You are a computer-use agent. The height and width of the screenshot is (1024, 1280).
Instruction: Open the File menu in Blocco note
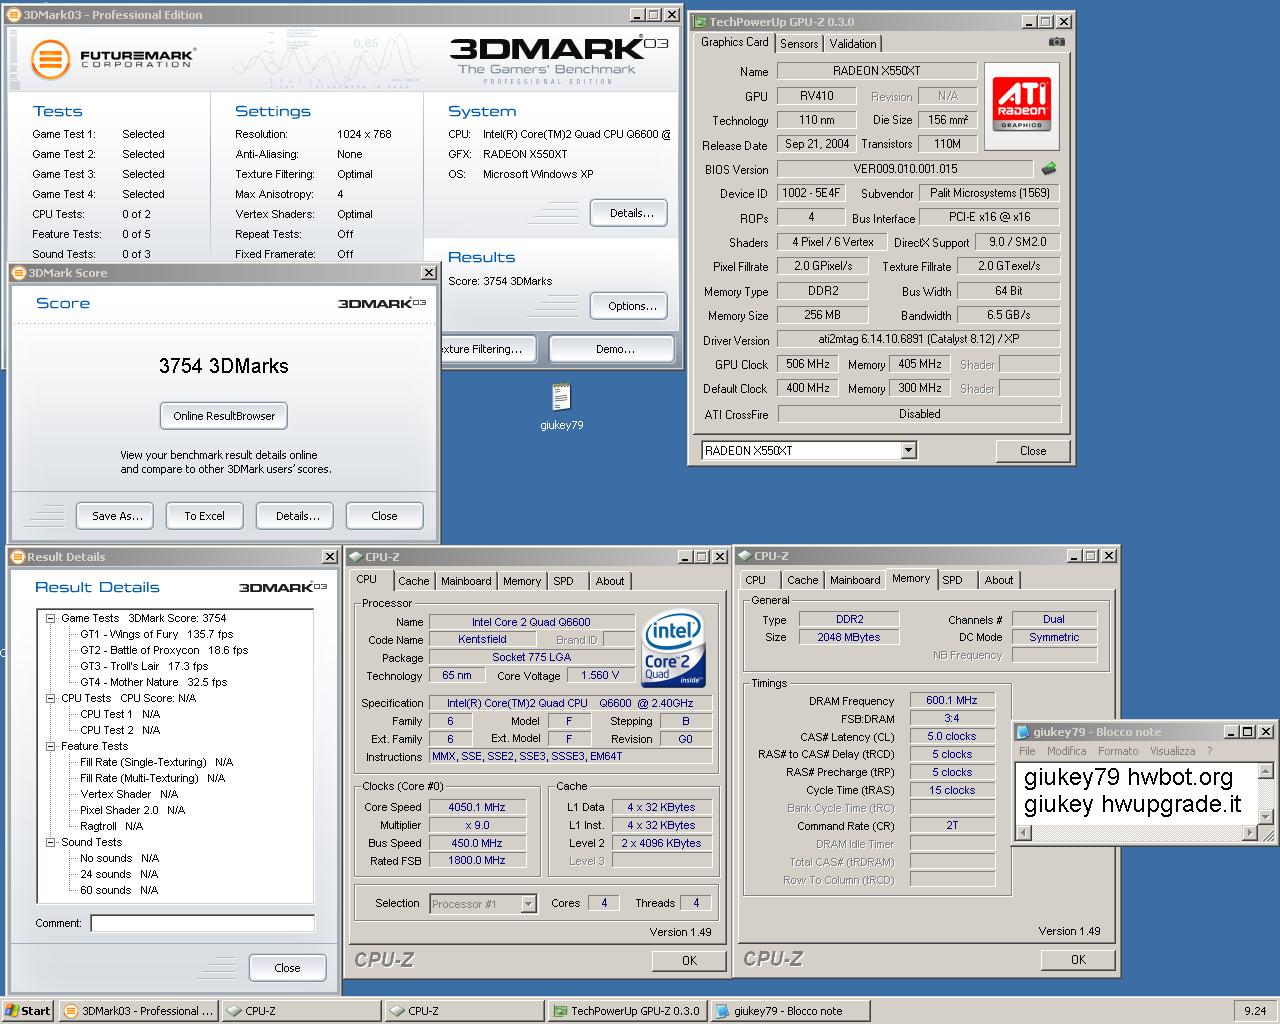[1027, 751]
